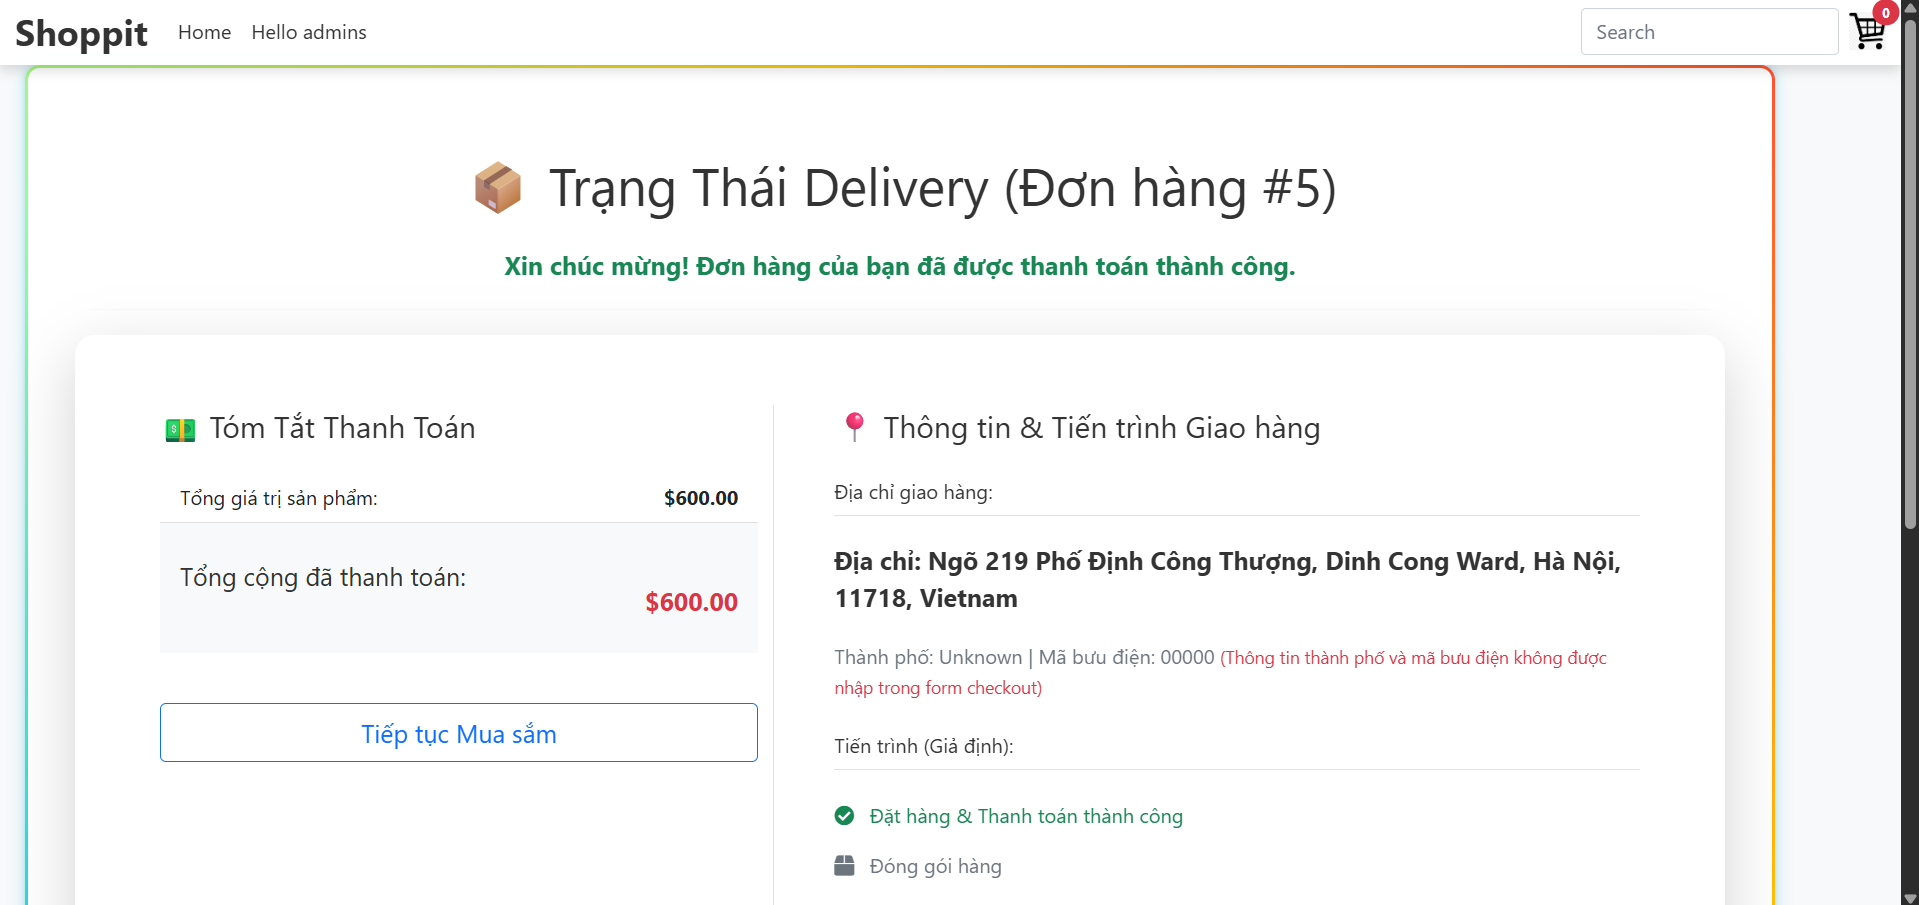Click the red location pin icon

point(854,427)
